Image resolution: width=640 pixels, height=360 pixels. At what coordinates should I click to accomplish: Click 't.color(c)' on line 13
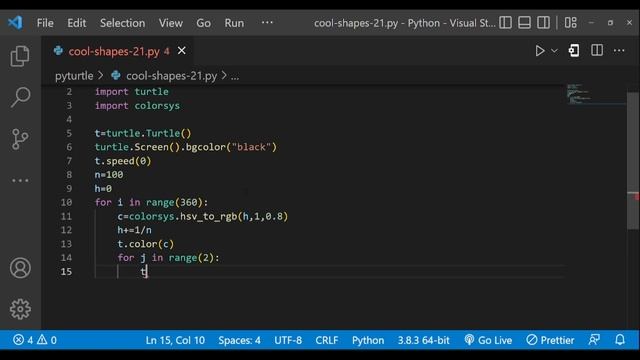(146, 244)
